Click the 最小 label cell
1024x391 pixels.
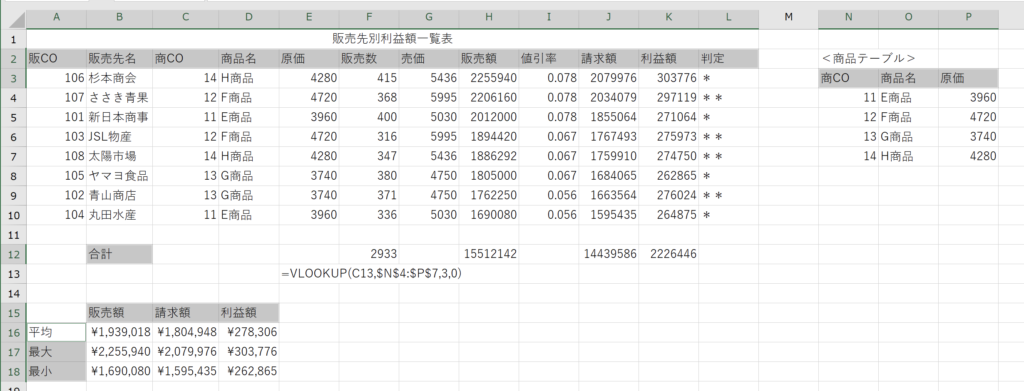[56, 371]
